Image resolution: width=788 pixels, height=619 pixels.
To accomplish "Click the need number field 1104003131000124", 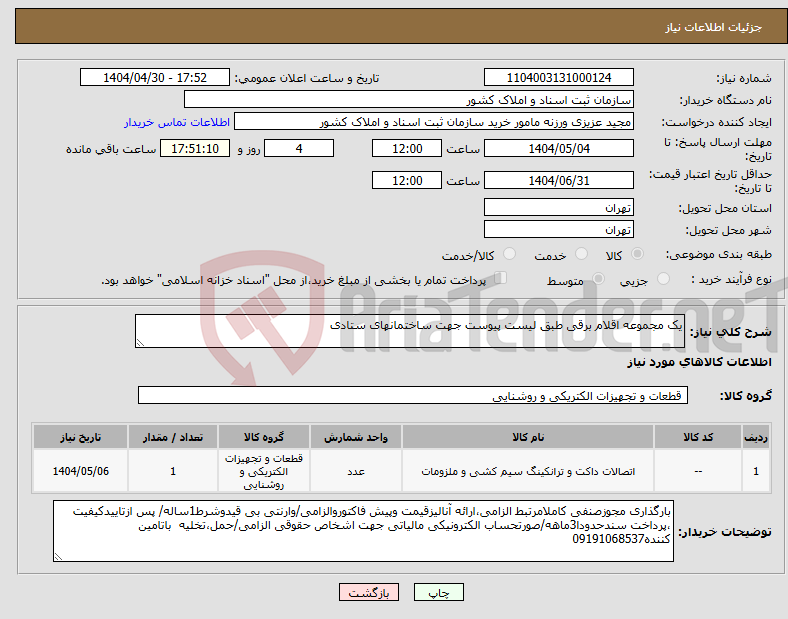I will pyautogui.click(x=558, y=78).
